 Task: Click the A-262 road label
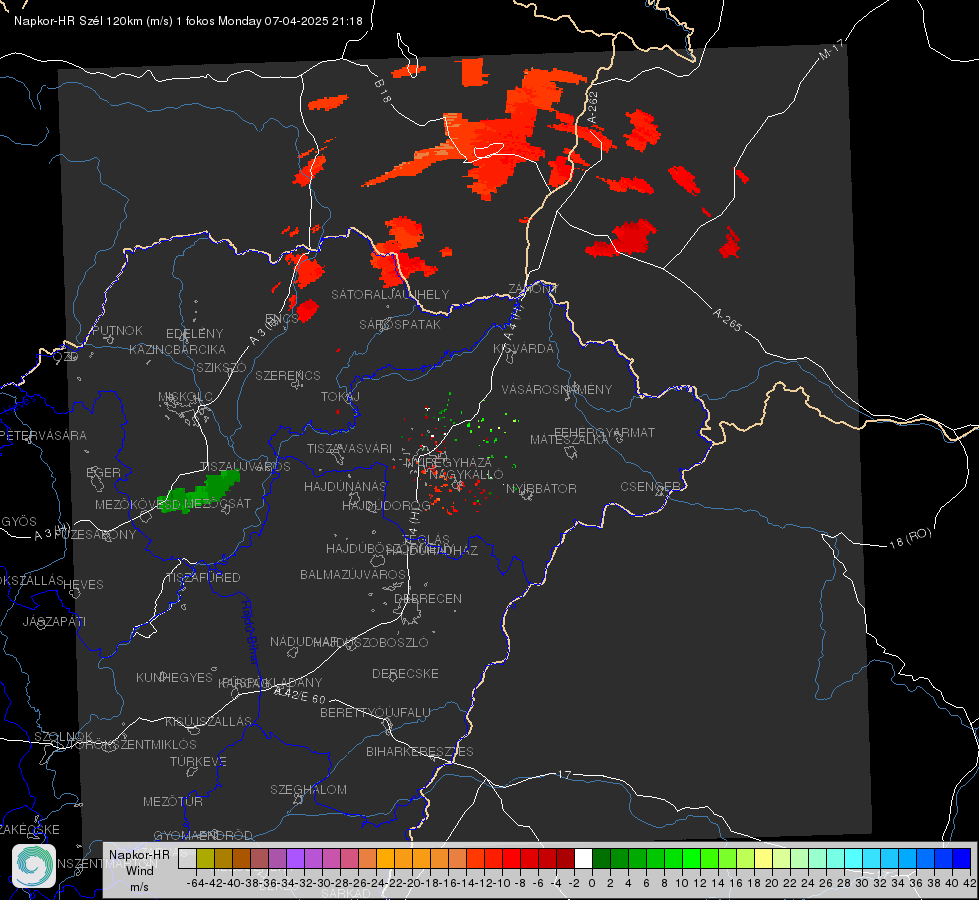point(592,108)
